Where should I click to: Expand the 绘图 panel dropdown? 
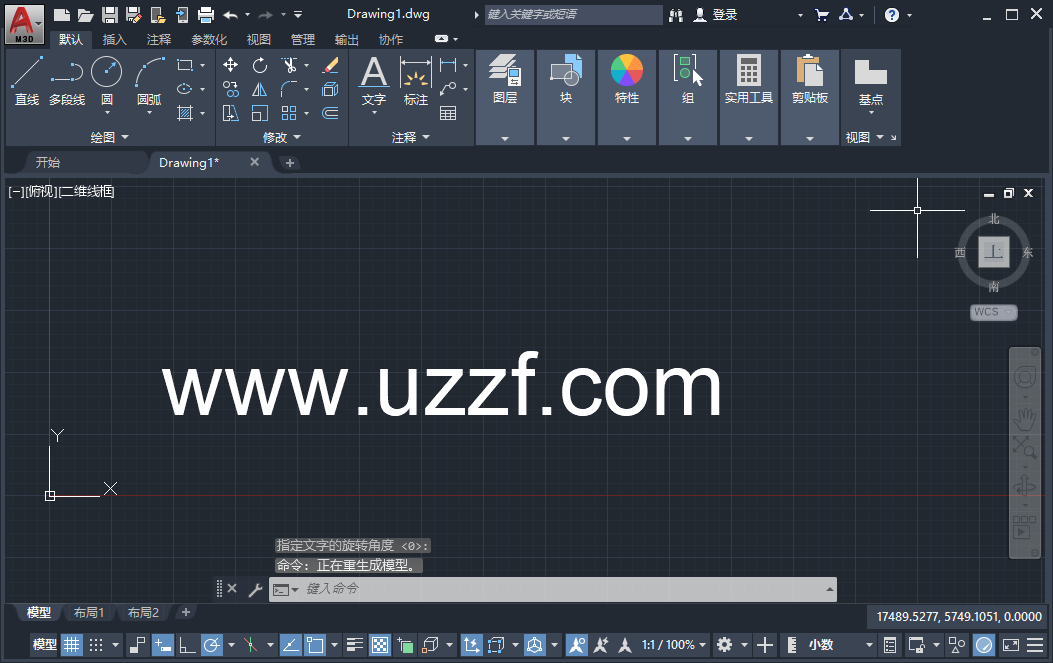point(112,137)
